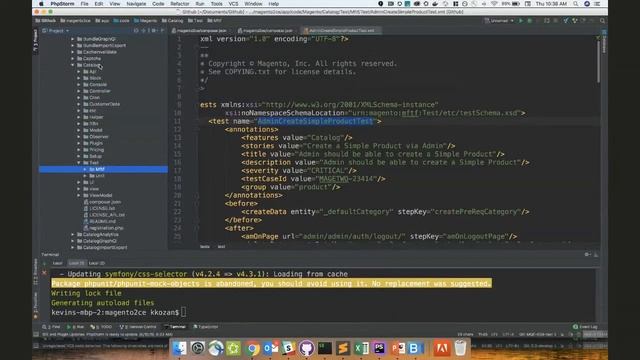Open the Refactor menu
Screen dimensions: 640x360
180,4
